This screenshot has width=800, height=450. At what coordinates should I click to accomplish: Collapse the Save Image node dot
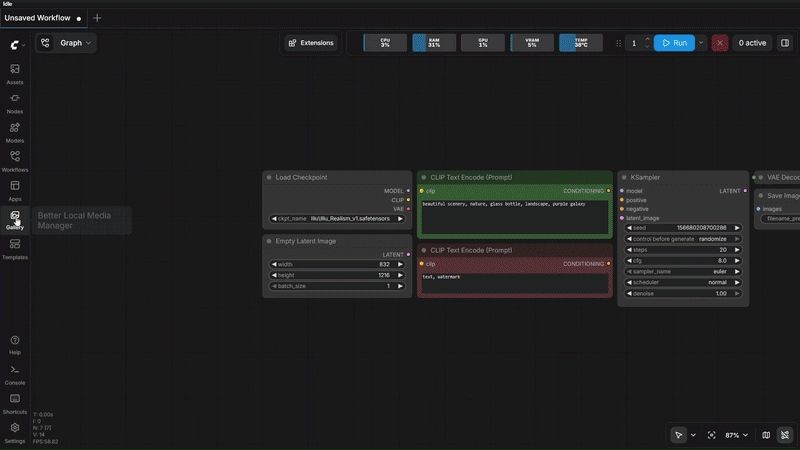tap(761, 196)
